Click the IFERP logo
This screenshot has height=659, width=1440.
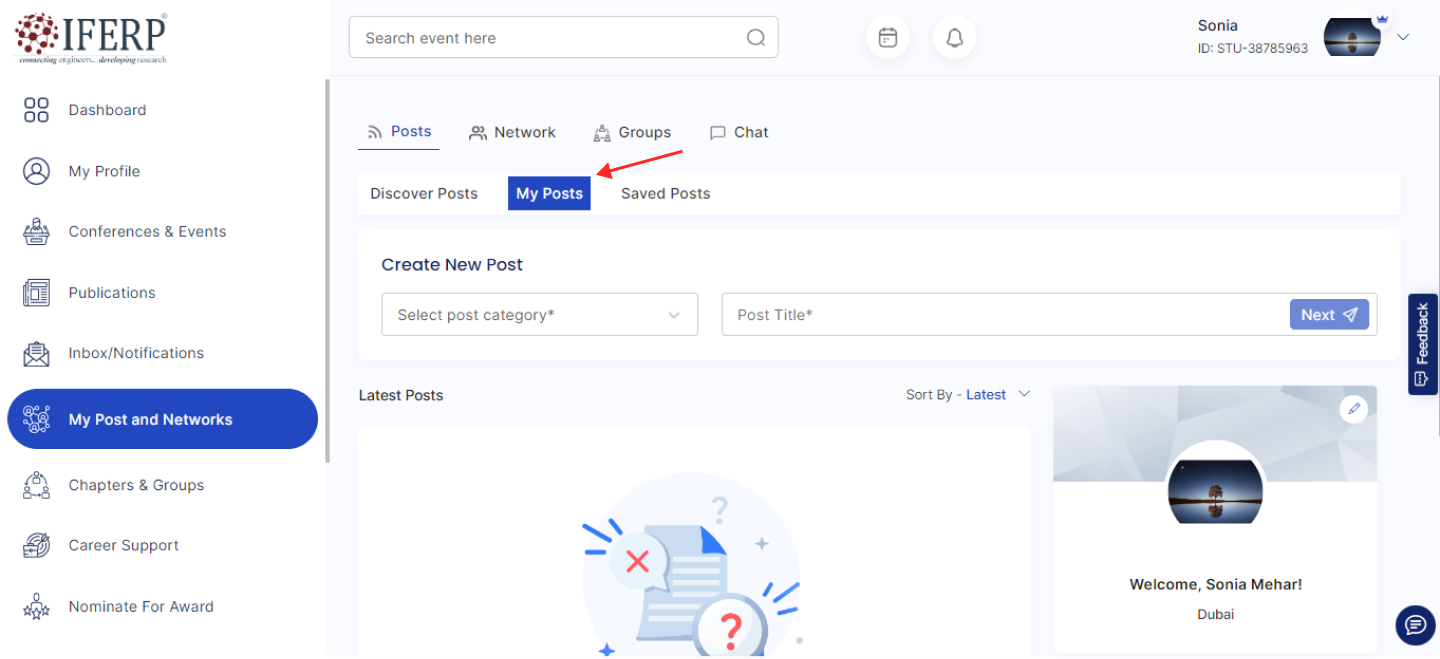91,38
